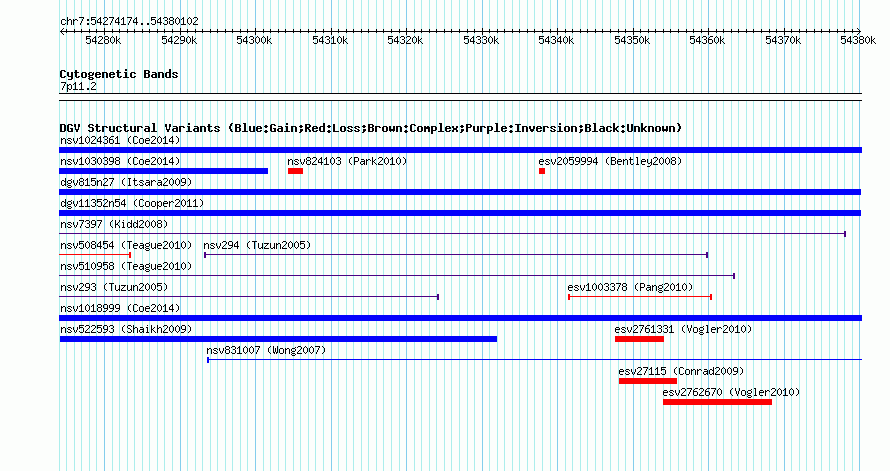Viewport: 890px width, 471px height.
Task: Click the nsv7397 purple inversion line
Action: pyautogui.click(x=452, y=234)
